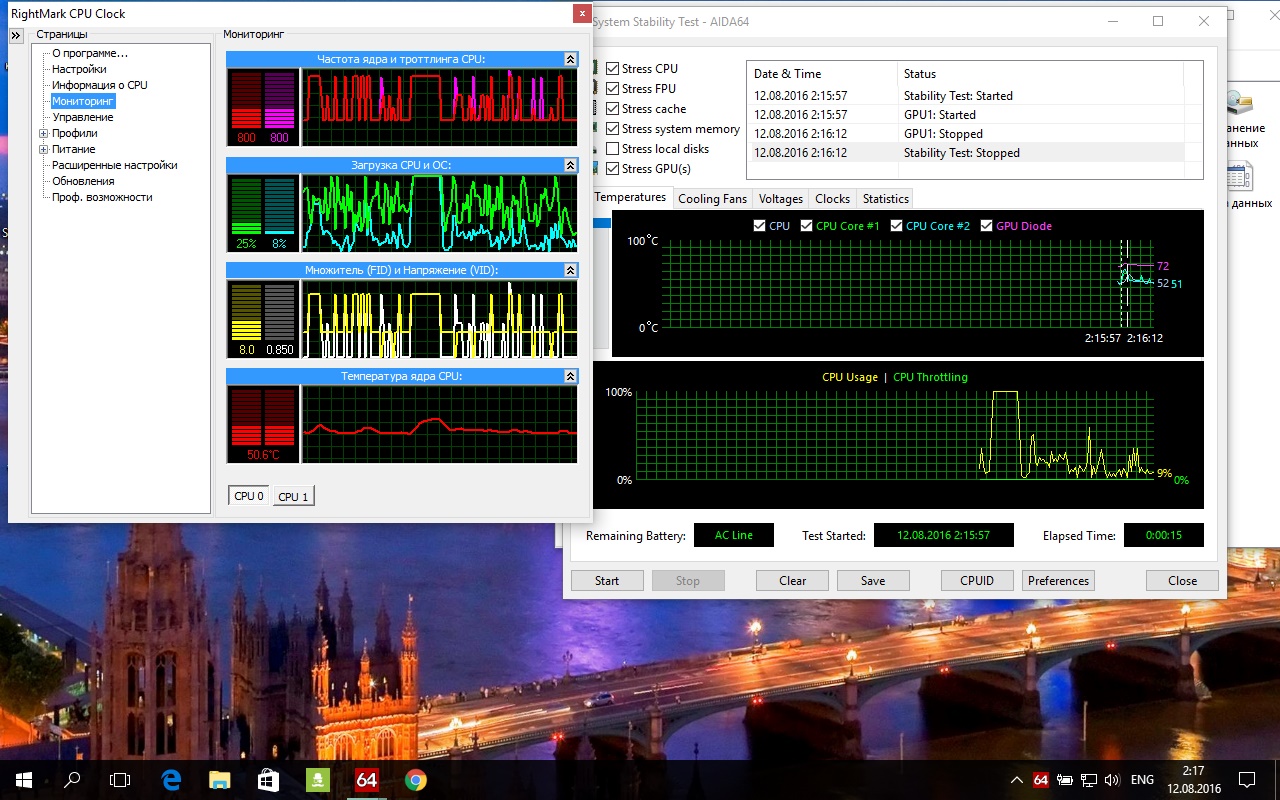Switch to the Cooling Fans tab
This screenshot has width=1280, height=800.
(712, 198)
